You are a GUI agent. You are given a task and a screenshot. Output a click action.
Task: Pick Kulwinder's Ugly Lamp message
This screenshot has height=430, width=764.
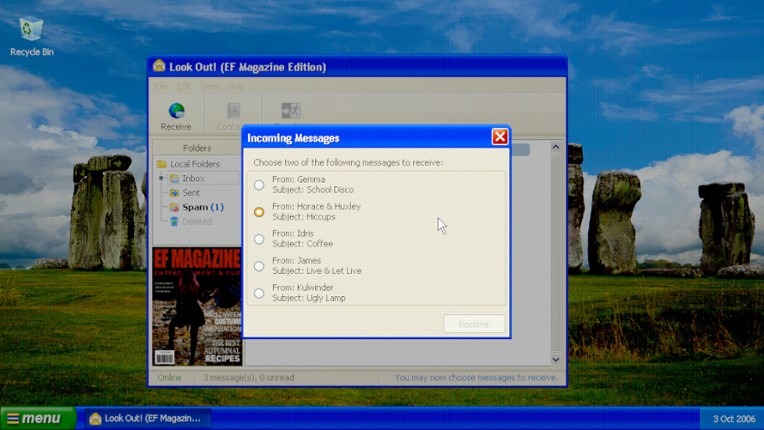click(x=259, y=293)
